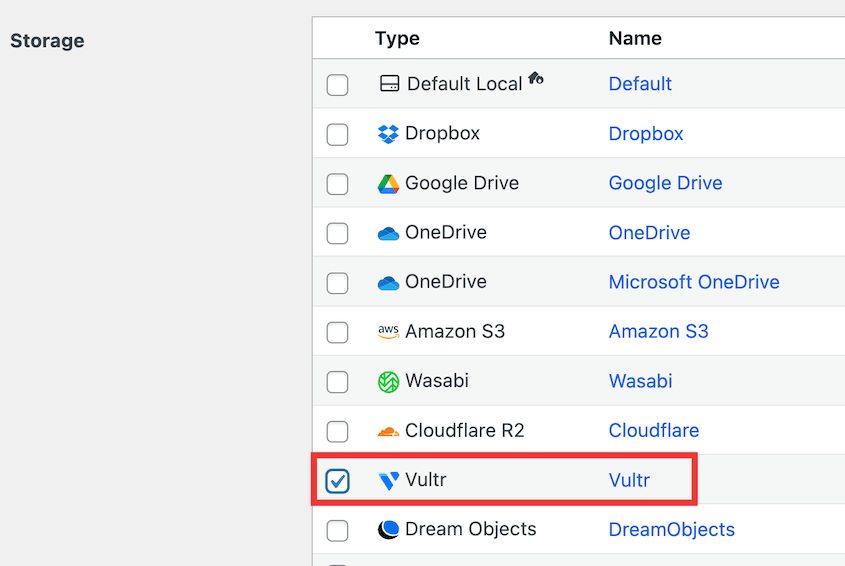The width and height of the screenshot is (845, 566).
Task: Open the OneDrive name link
Action: point(649,233)
